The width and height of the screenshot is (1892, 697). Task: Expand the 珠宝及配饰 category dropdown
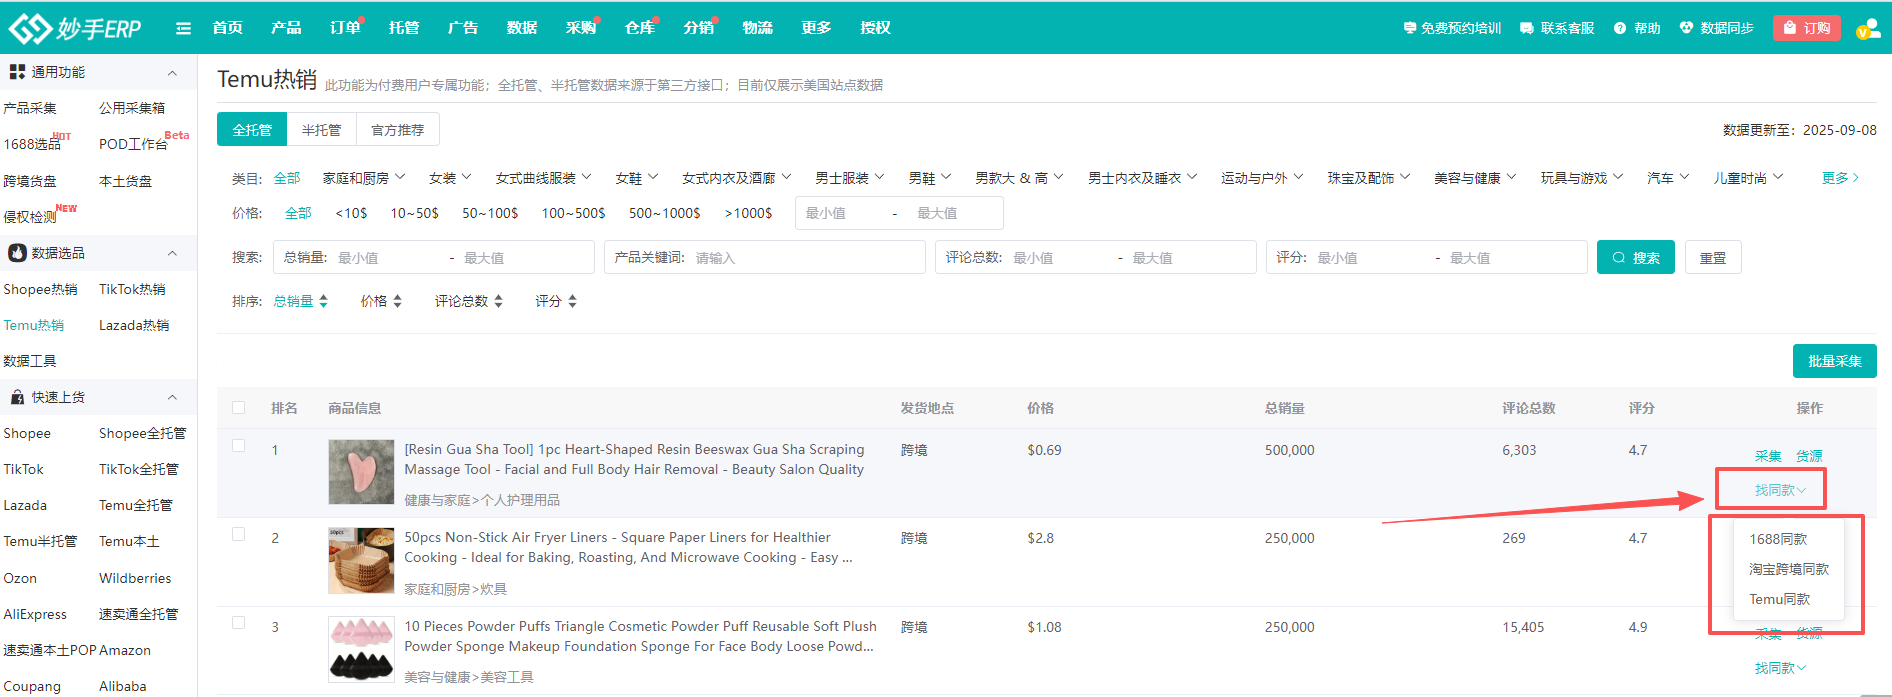(x=1369, y=178)
